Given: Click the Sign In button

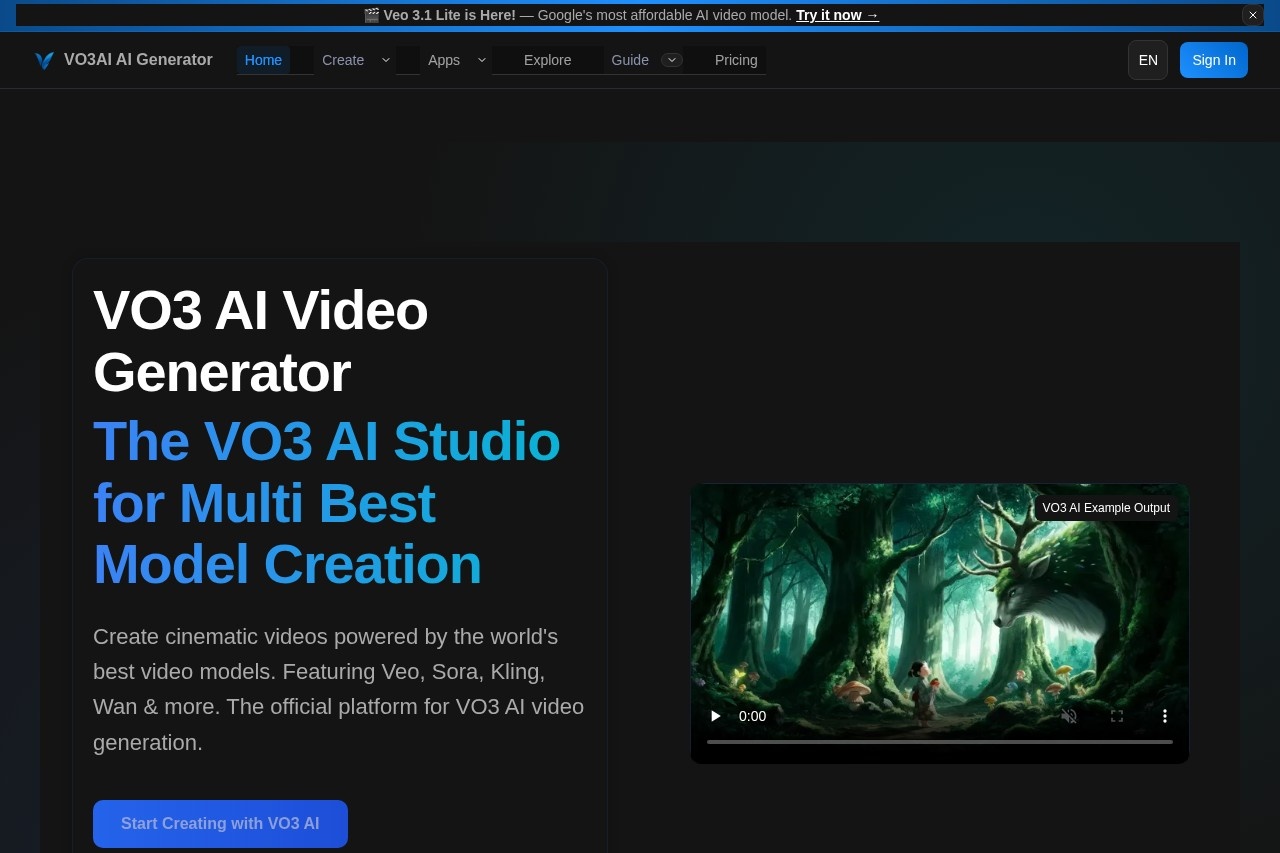Looking at the screenshot, I should click(x=1213, y=60).
